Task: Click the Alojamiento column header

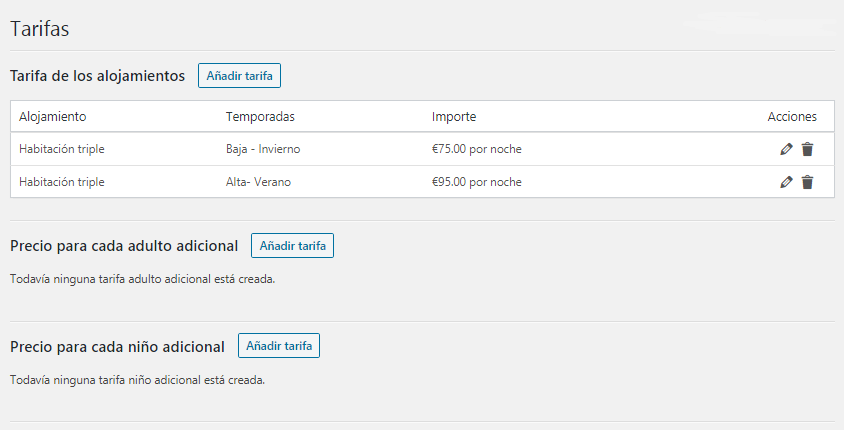Action: click(52, 117)
